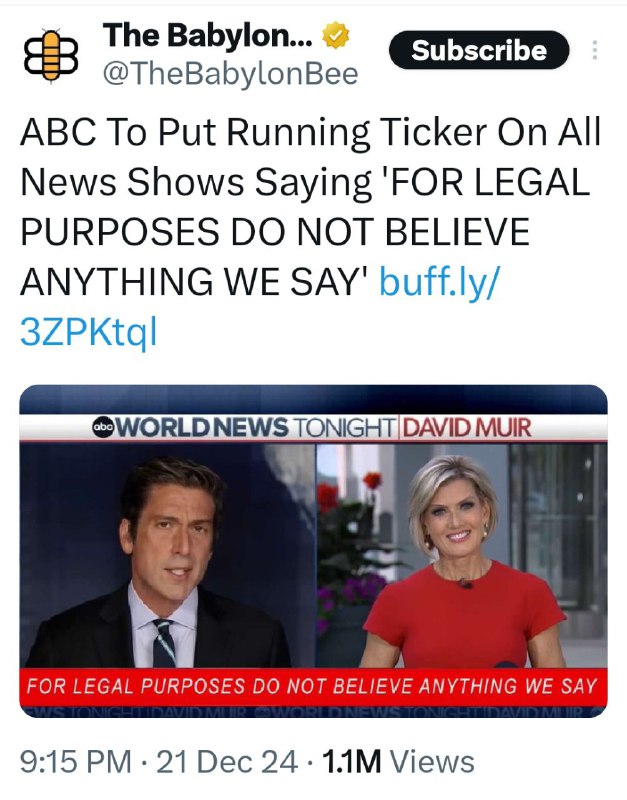Click the flowers between the two anchors

coord(352,551)
